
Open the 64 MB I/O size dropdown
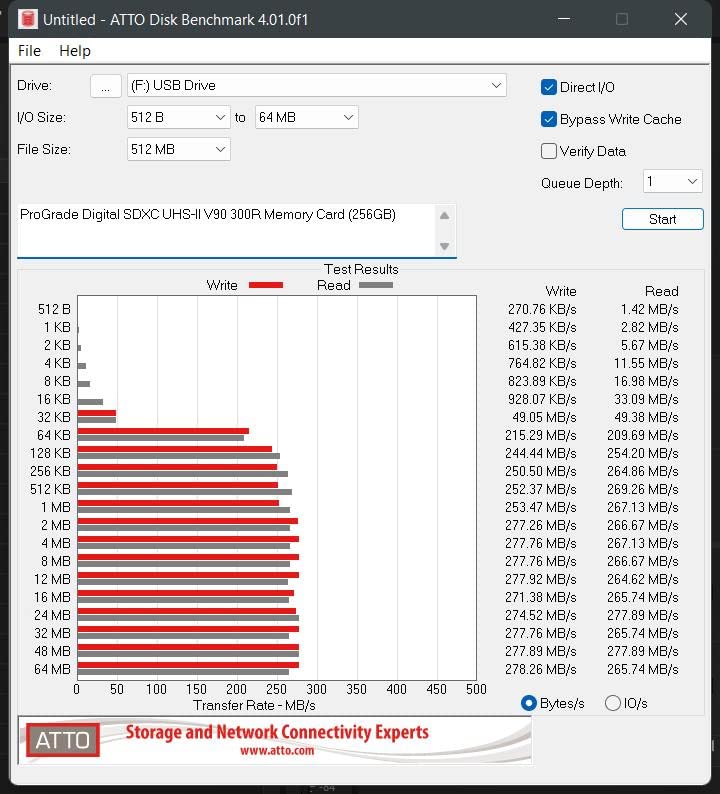pos(307,117)
